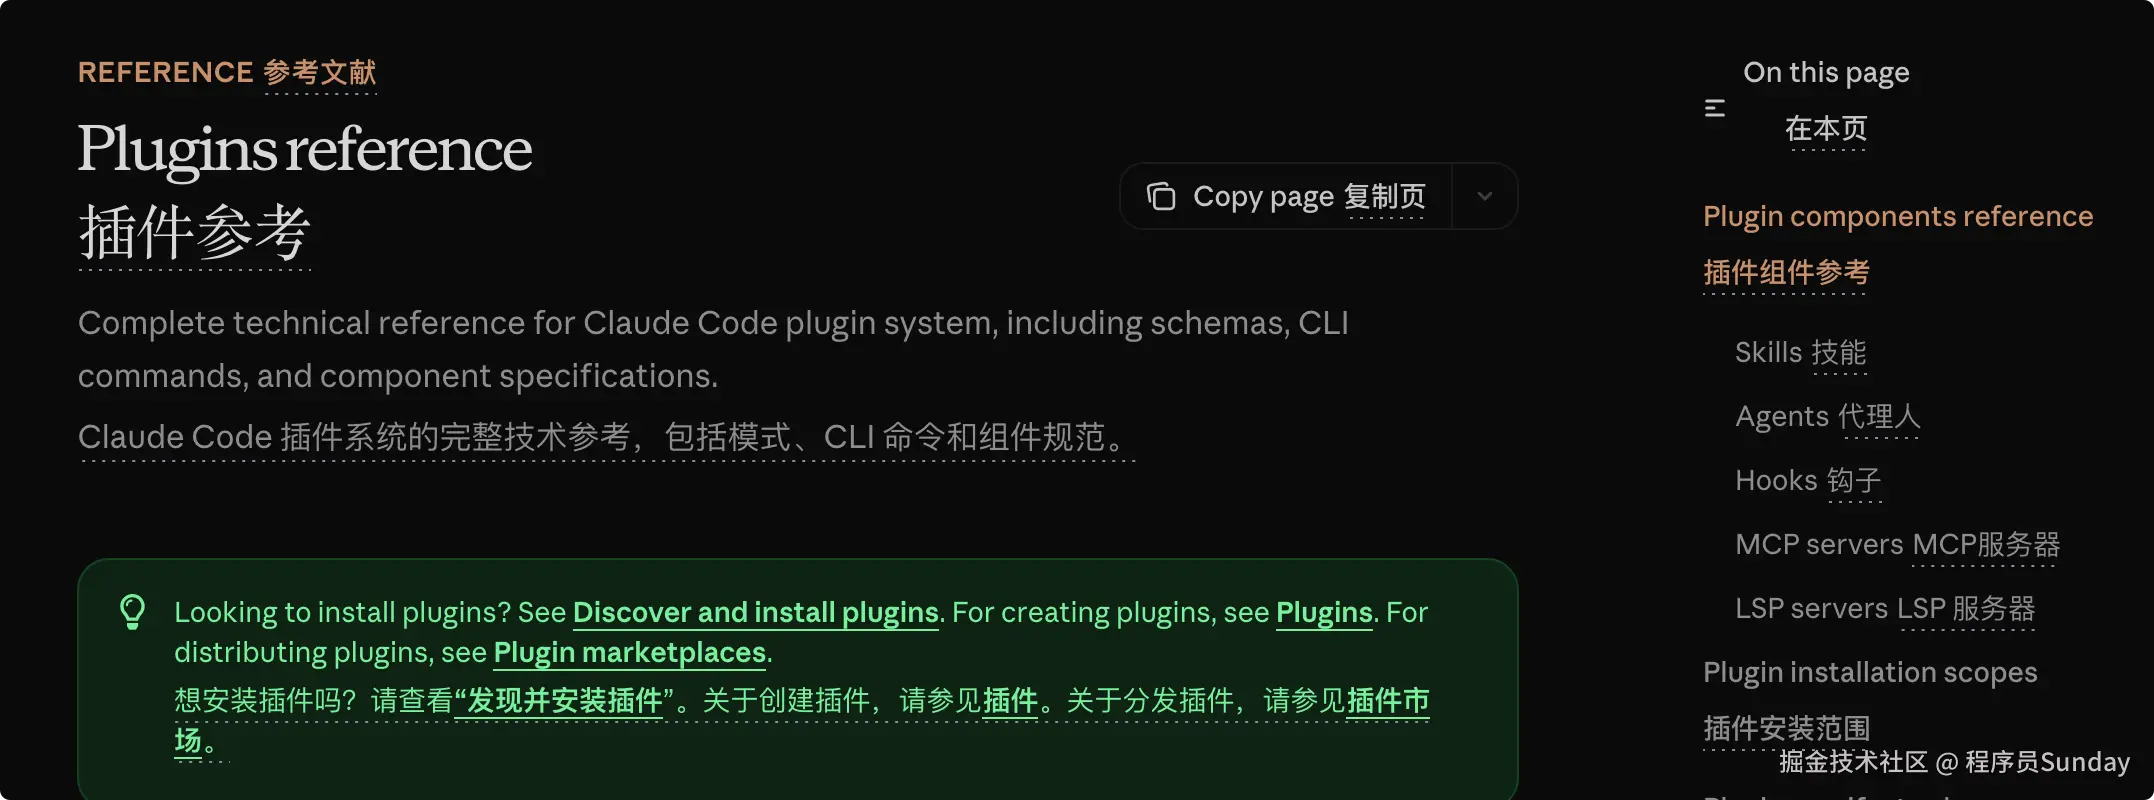Jump to the Agents 代理人 section
The height and width of the screenshot is (800, 2154).
point(1828,416)
